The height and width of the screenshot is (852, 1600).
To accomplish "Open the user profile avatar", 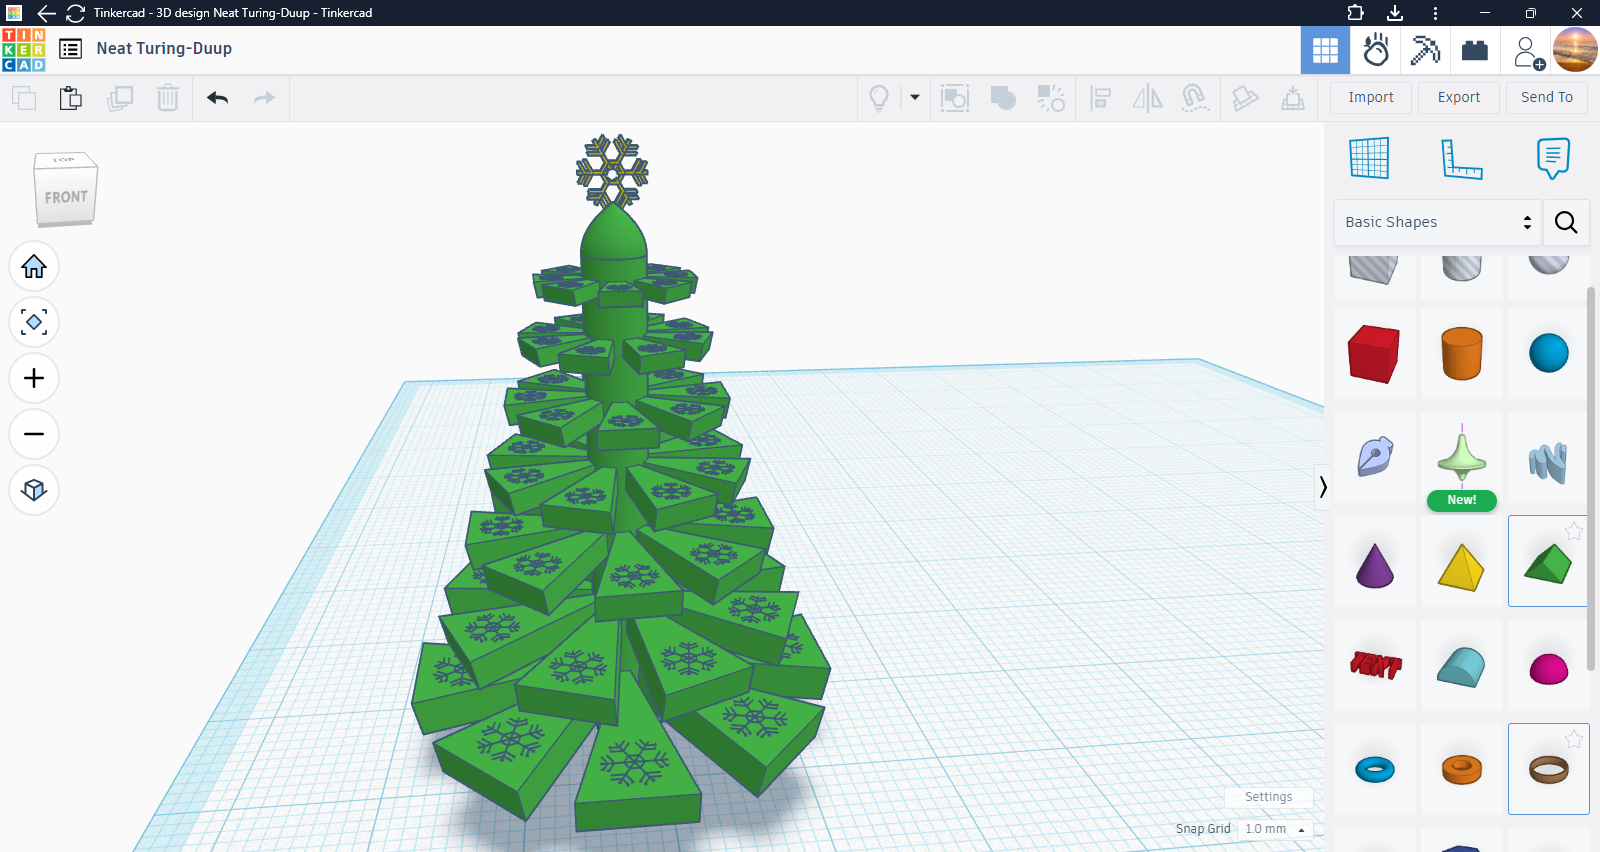I will [x=1575, y=50].
